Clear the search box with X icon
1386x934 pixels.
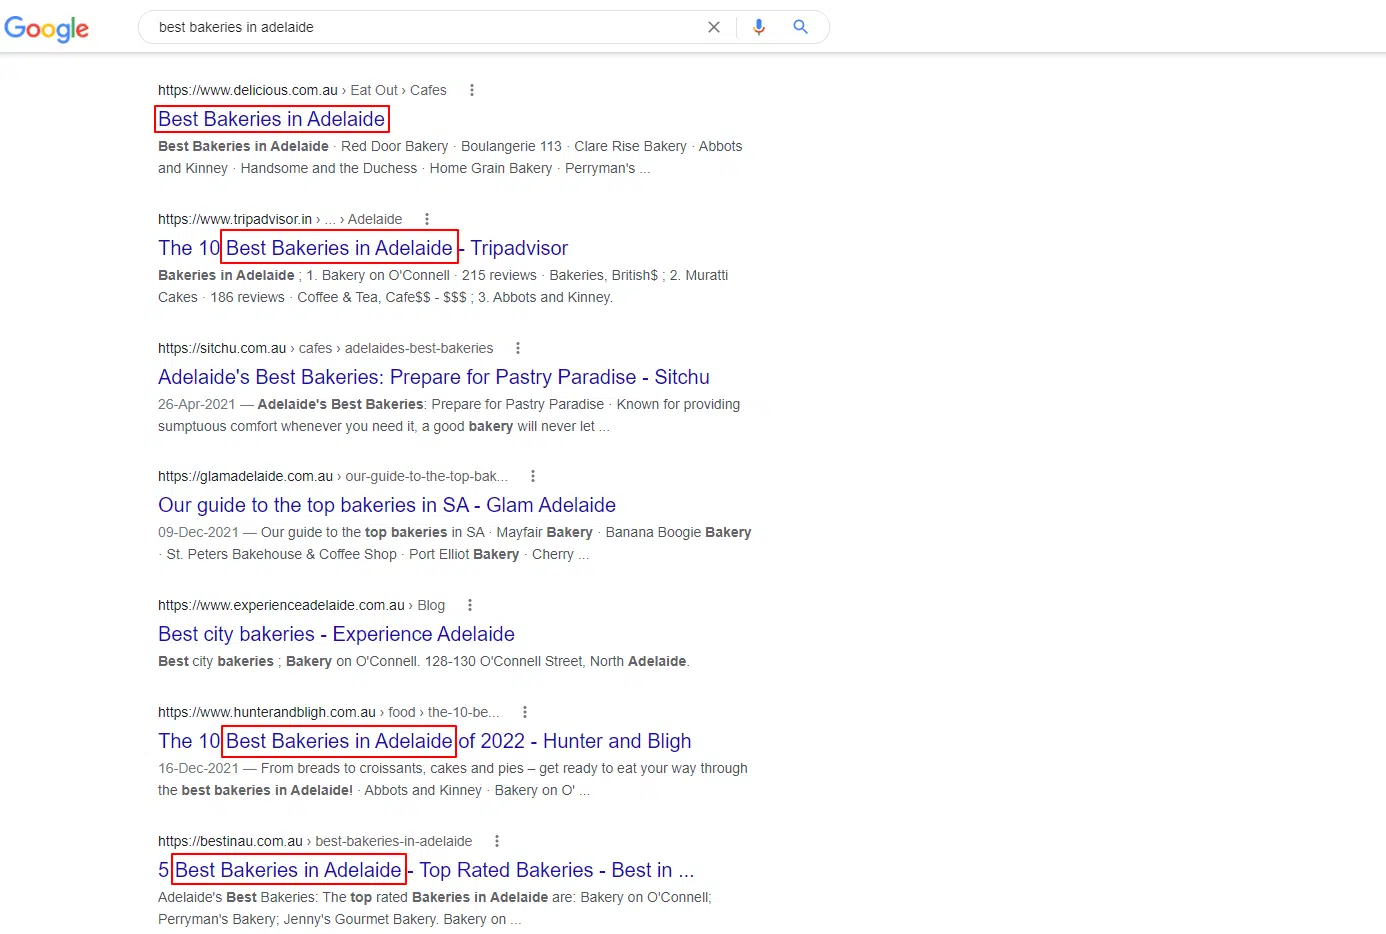(714, 27)
